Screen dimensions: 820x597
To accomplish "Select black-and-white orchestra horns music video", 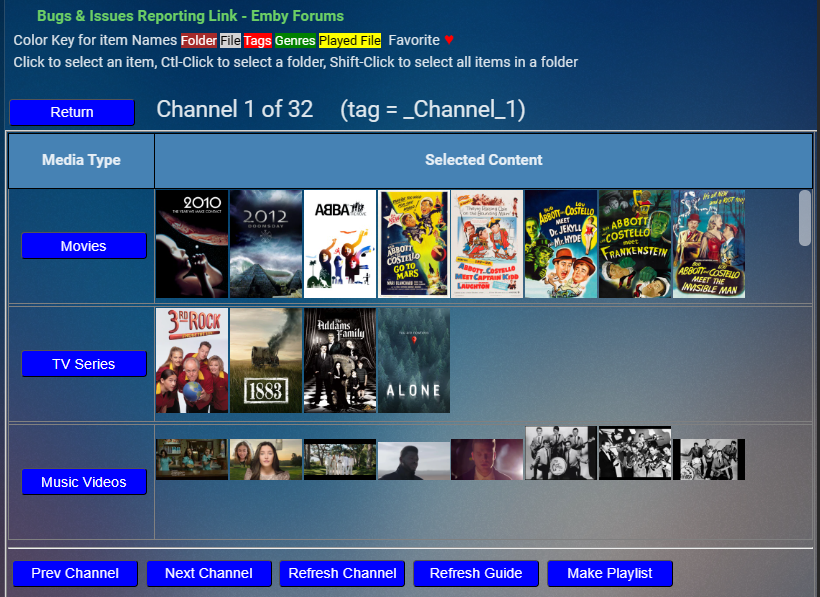I will pos(635,453).
